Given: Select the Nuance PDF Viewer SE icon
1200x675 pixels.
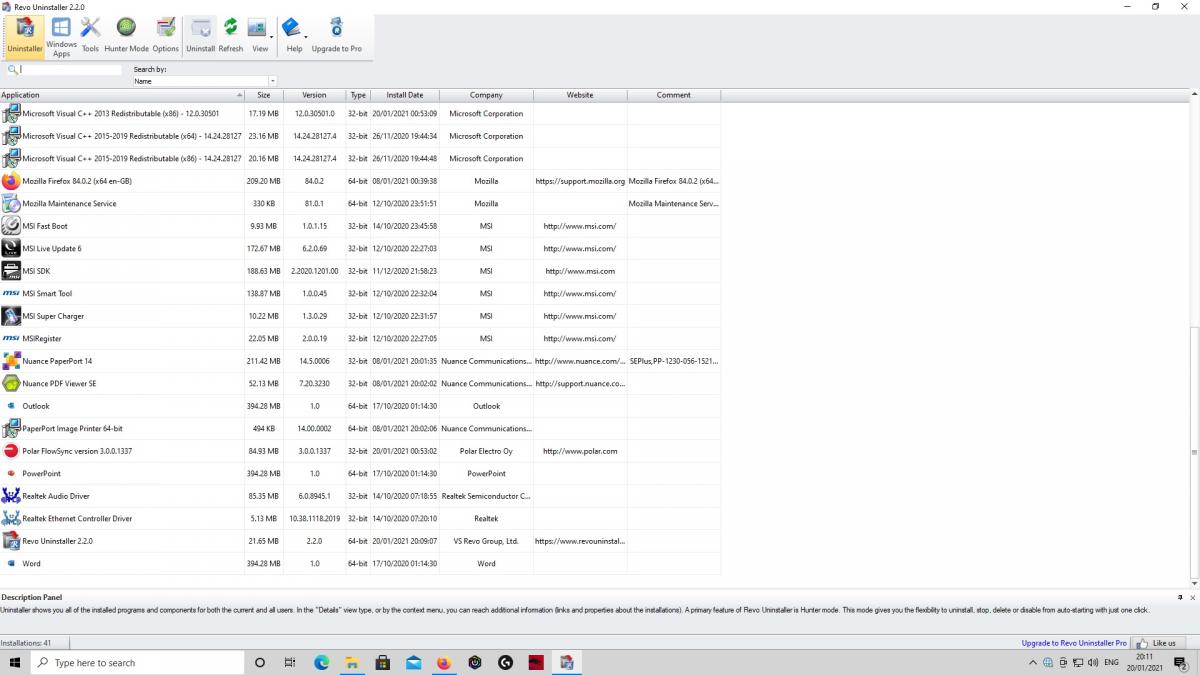Looking at the screenshot, I should [x=11, y=383].
